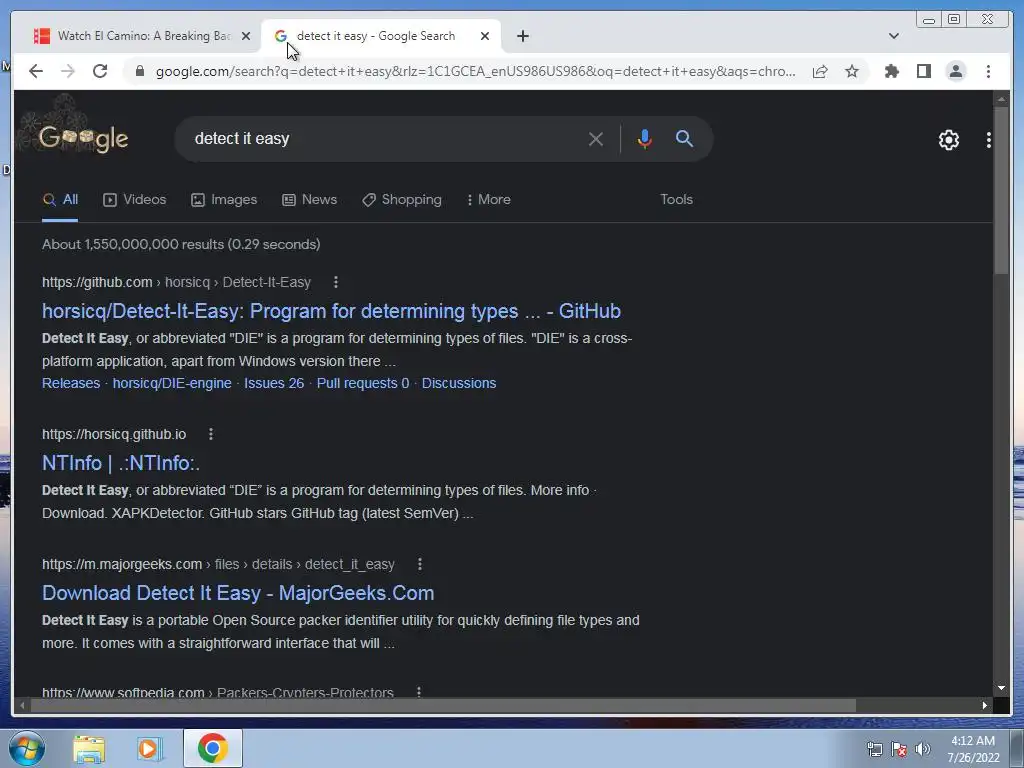Switch to News results

310,200
